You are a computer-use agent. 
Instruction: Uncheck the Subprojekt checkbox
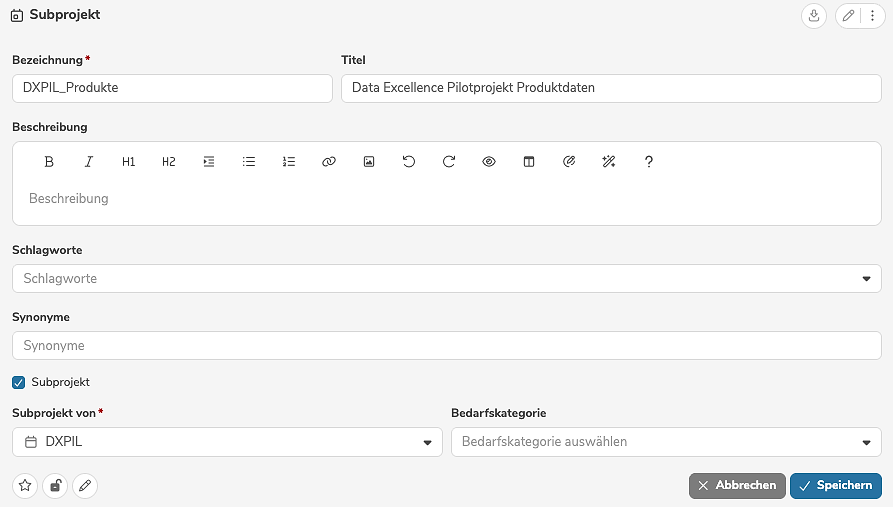19,382
